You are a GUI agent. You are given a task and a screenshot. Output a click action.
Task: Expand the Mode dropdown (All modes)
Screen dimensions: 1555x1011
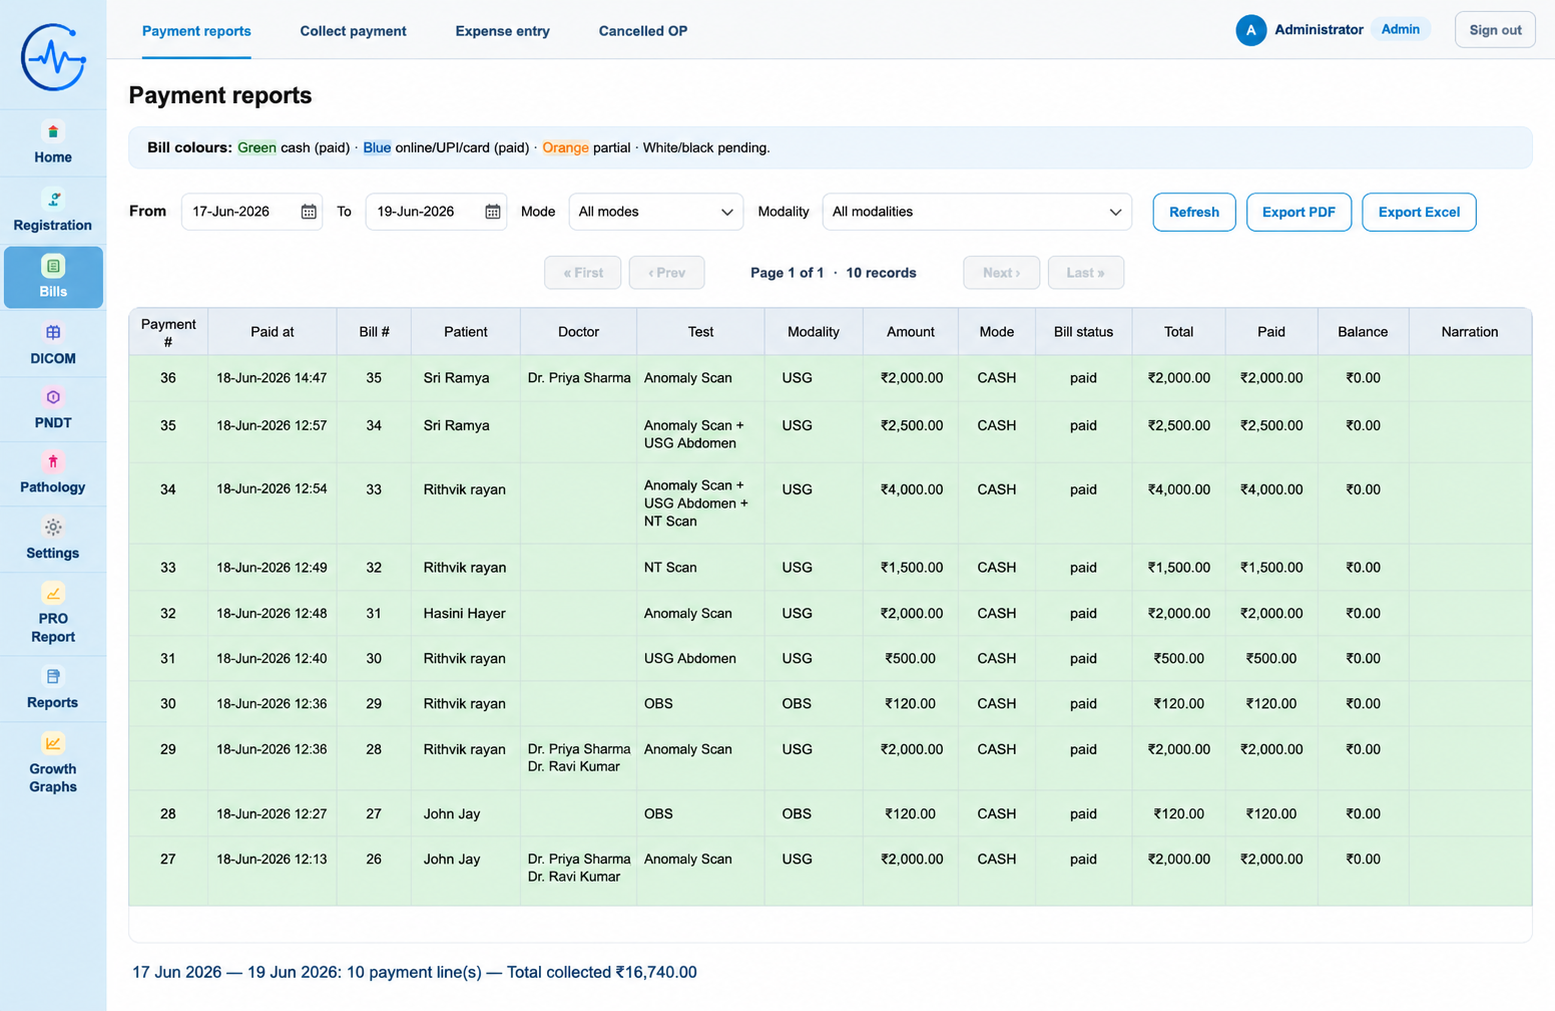[656, 212]
